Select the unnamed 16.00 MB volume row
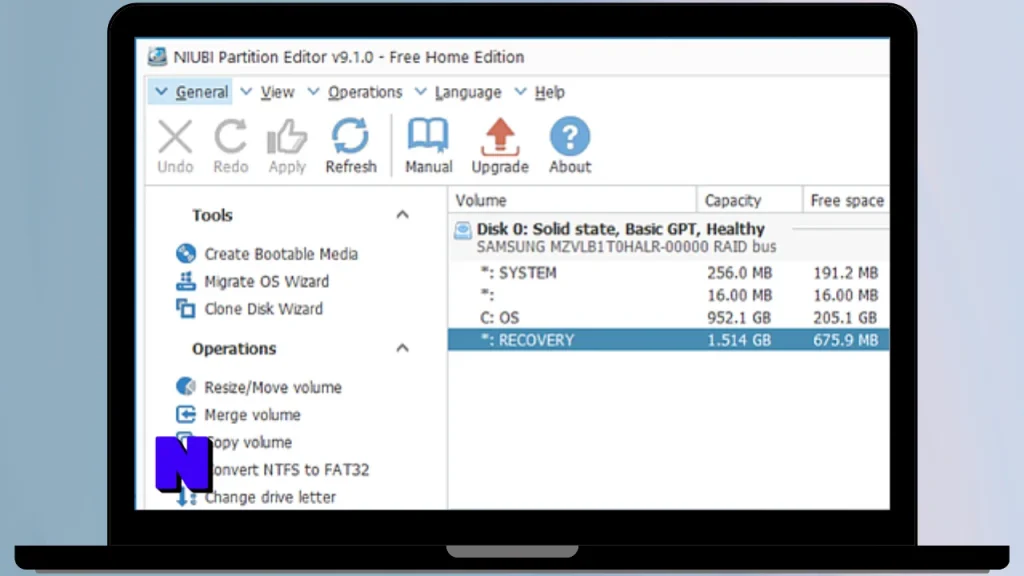 tap(669, 295)
